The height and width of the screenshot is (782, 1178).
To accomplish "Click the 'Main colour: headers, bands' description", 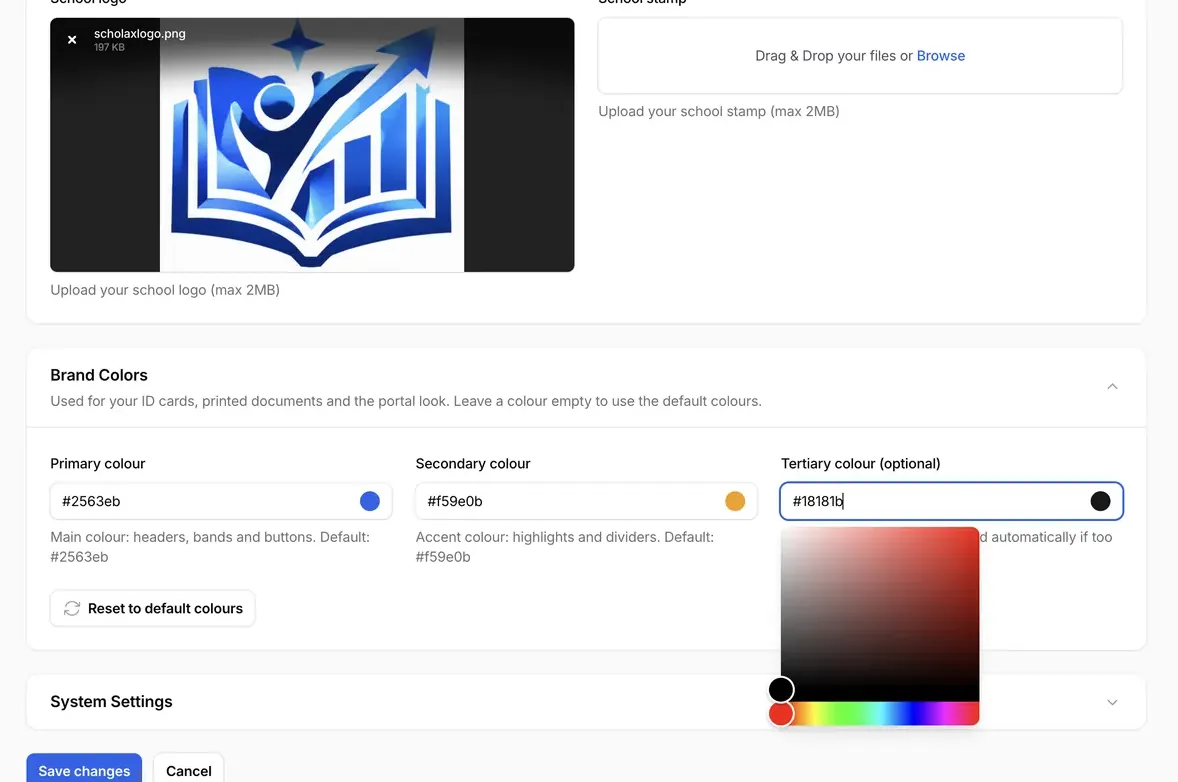I will click(210, 547).
